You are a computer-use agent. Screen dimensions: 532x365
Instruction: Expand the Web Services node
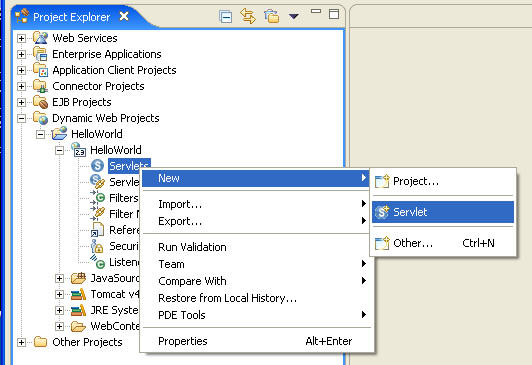click(x=21, y=38)
